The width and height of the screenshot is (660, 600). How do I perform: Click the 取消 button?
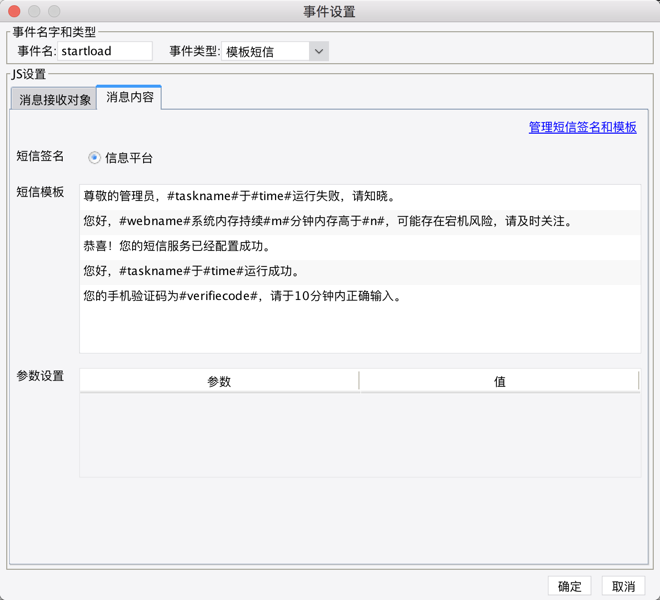click(x=623, y=586)
